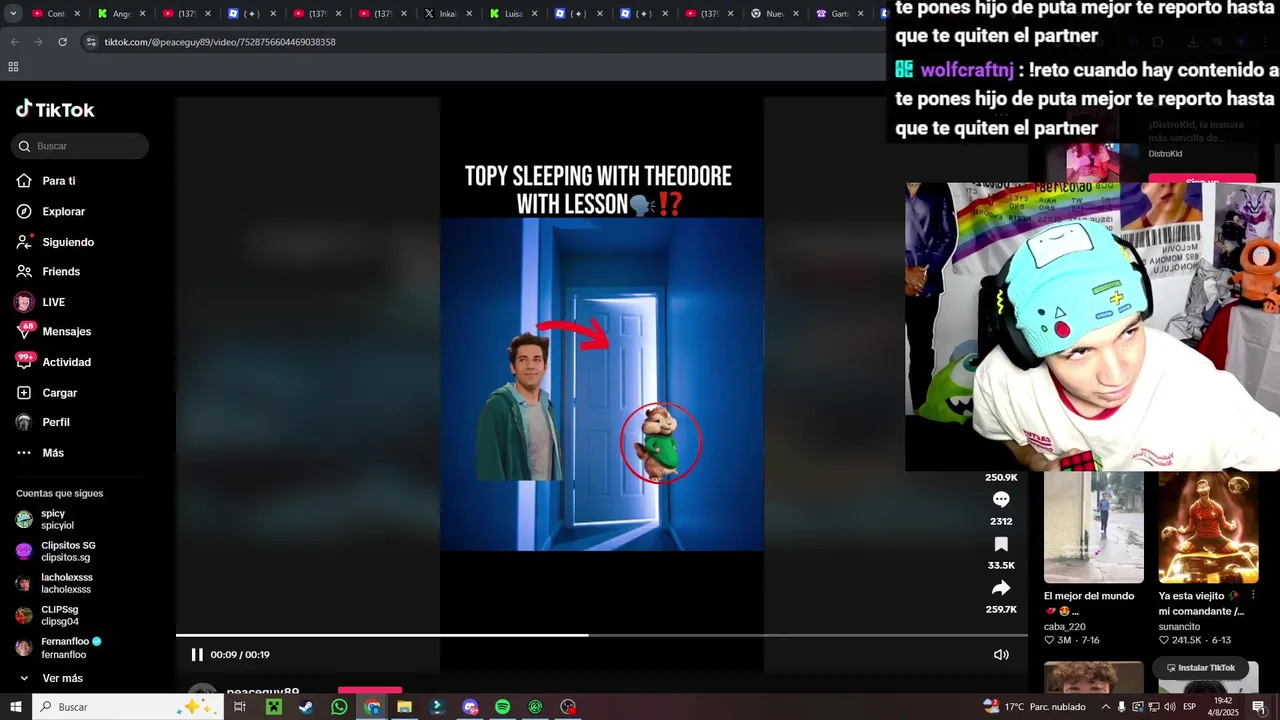Click the tiktok.com address bar URL
The width and height of the screenshot is (1280, 720).
pos(220,42)
